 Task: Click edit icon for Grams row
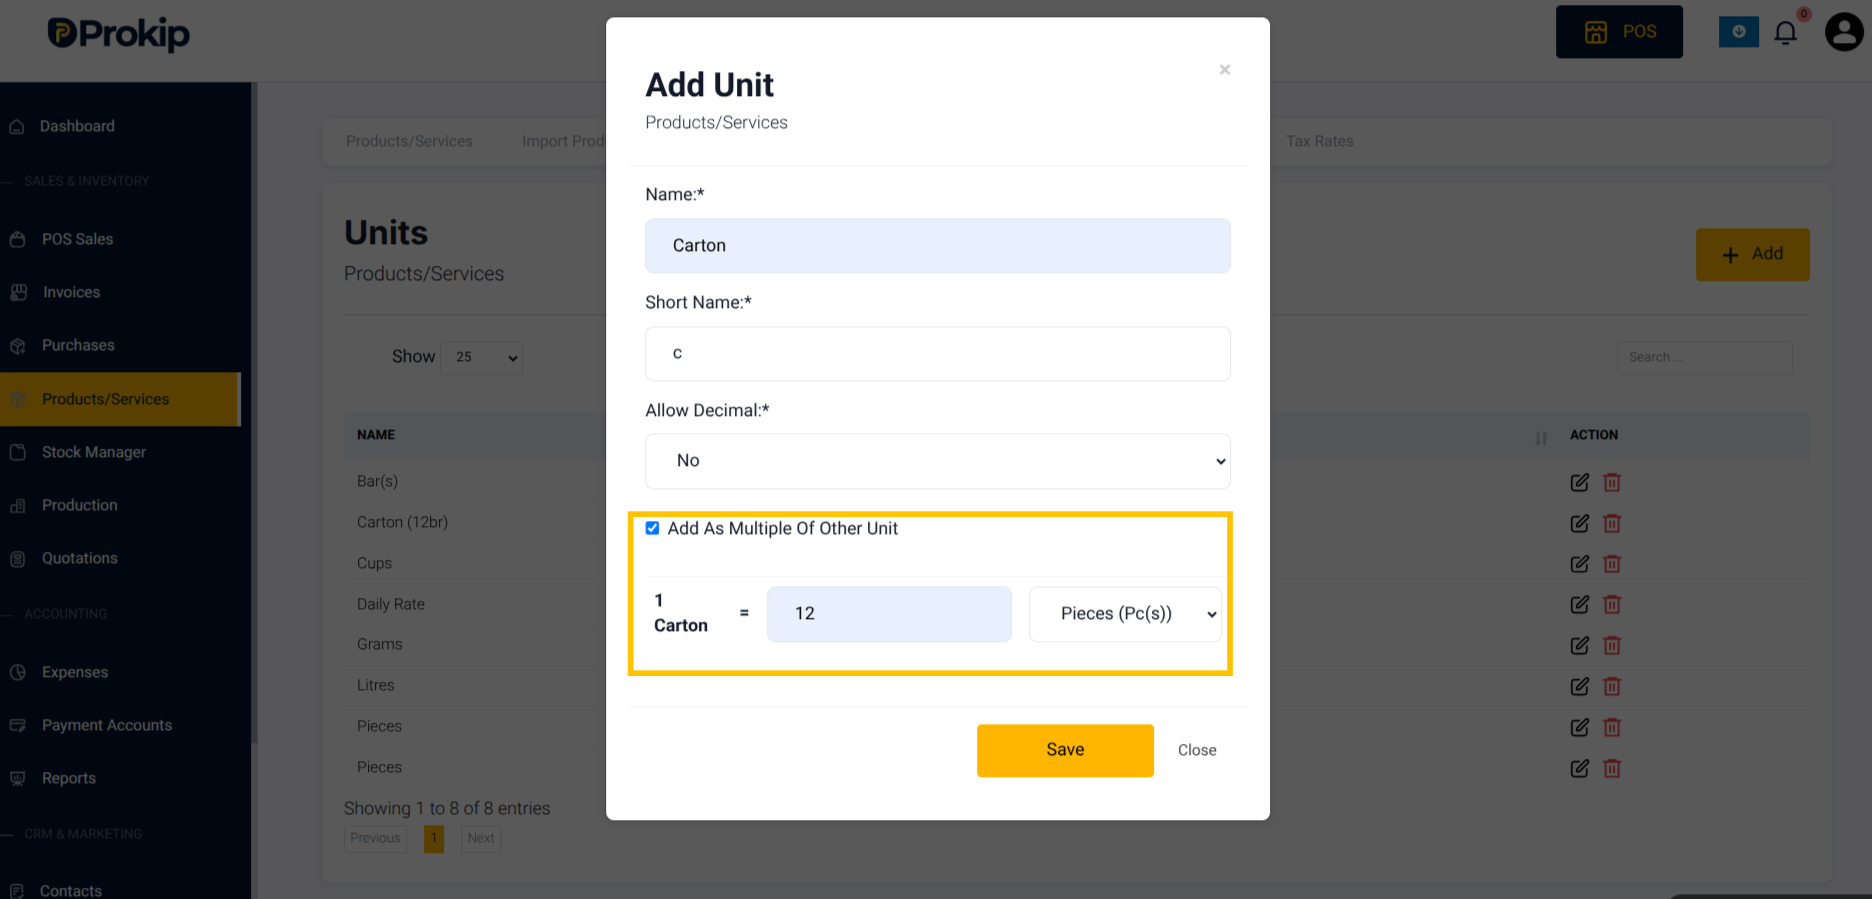pos(1579,645)
